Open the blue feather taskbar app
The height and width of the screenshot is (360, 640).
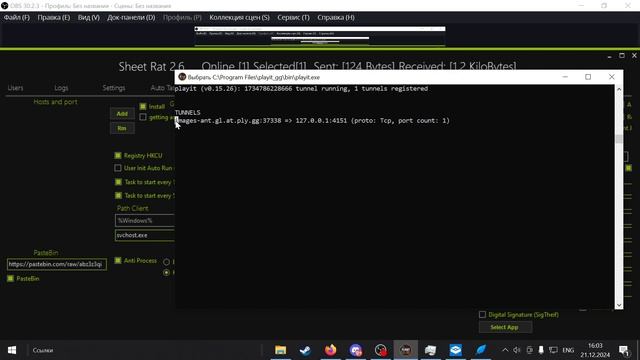click(x=481, y=350)
